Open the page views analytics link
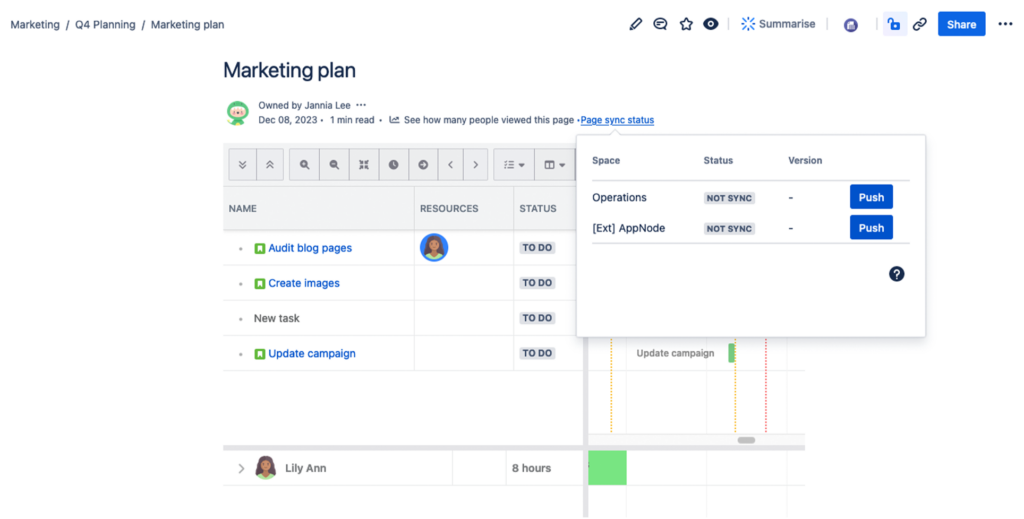Viewport: 1024px width, 519px height. tap(481, 119)
